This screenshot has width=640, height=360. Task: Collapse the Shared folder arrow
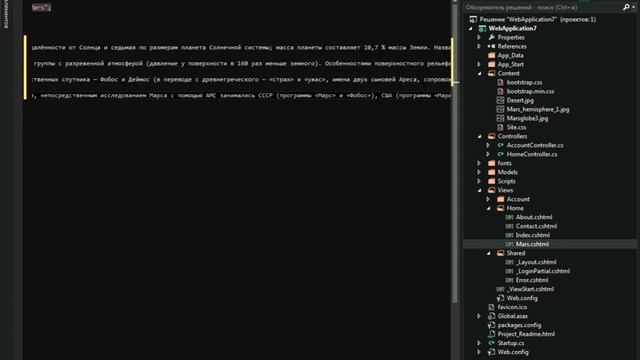pos(489,253)
